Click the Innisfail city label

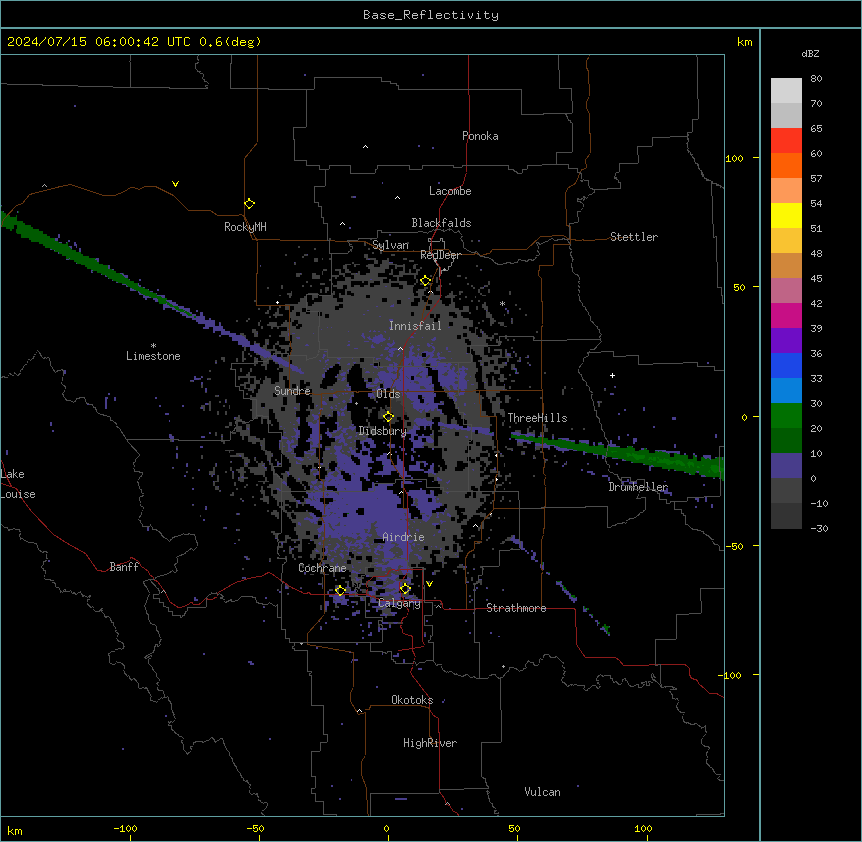[x=415, y=326]
